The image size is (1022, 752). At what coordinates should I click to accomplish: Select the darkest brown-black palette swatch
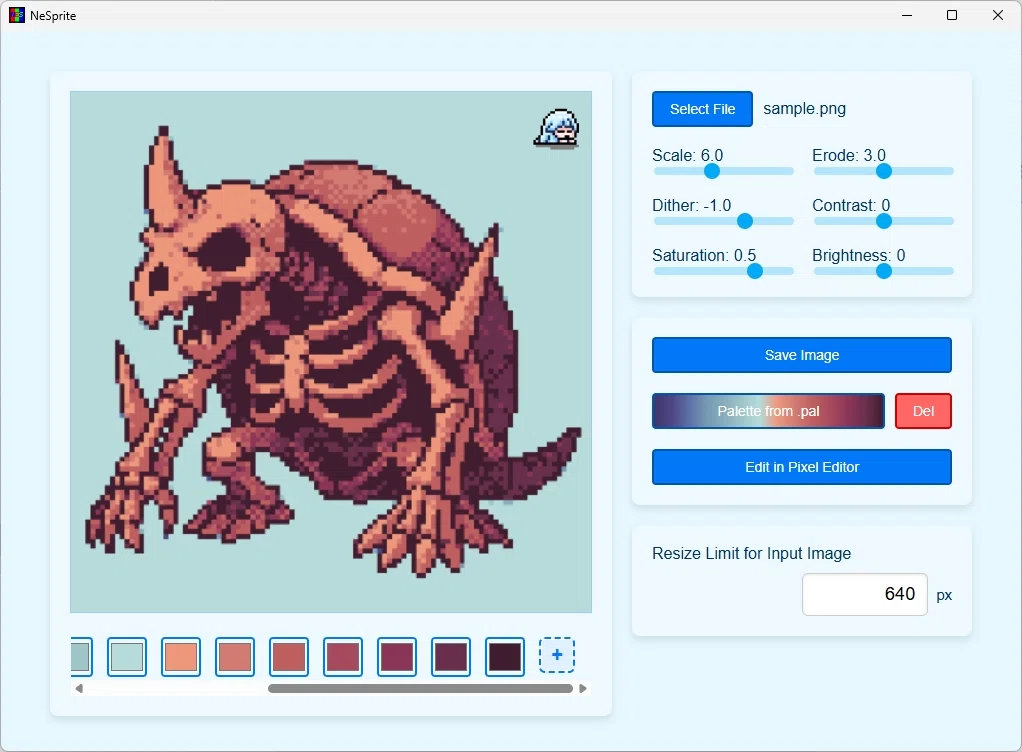[505, 656]
